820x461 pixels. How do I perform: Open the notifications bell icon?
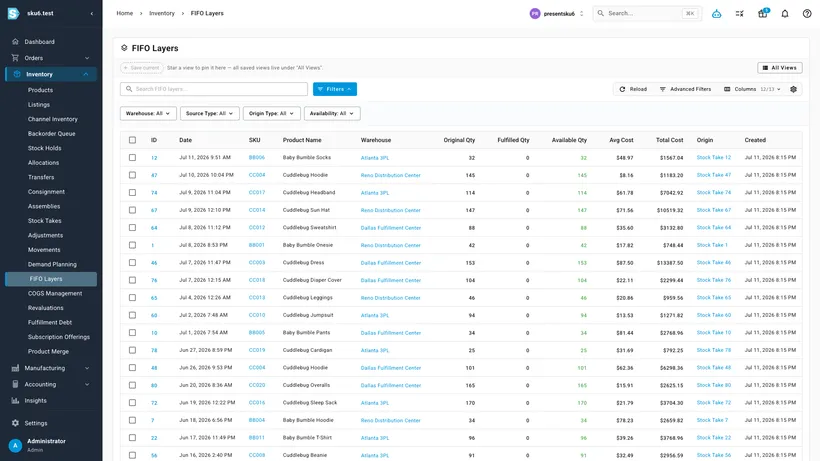(x=784, y=14)
